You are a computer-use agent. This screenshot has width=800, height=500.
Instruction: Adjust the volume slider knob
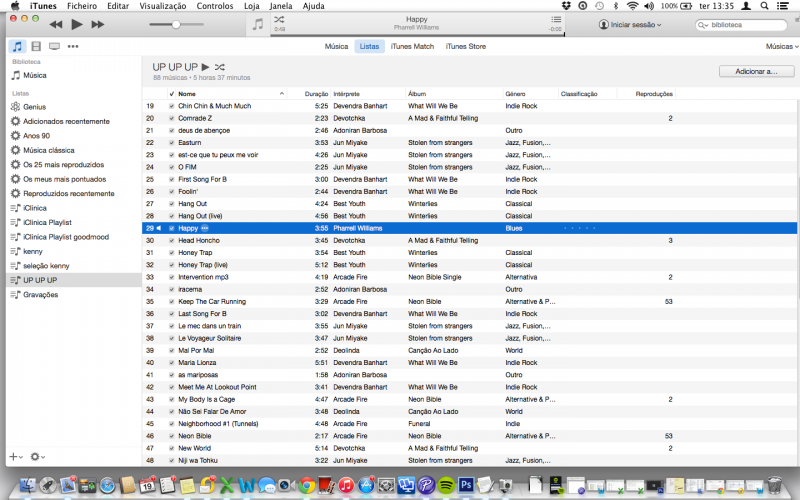coord(176,24)
